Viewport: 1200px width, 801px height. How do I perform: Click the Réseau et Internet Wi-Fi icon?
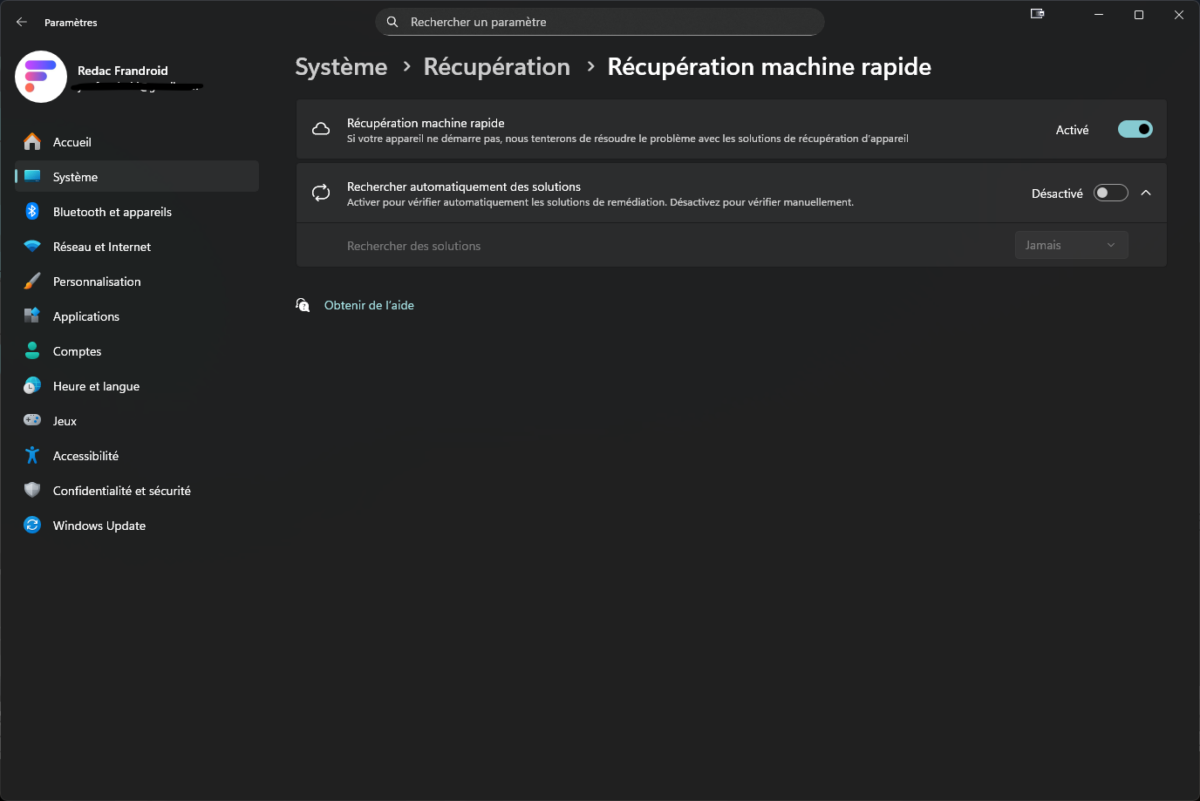(x=32, y=247)
